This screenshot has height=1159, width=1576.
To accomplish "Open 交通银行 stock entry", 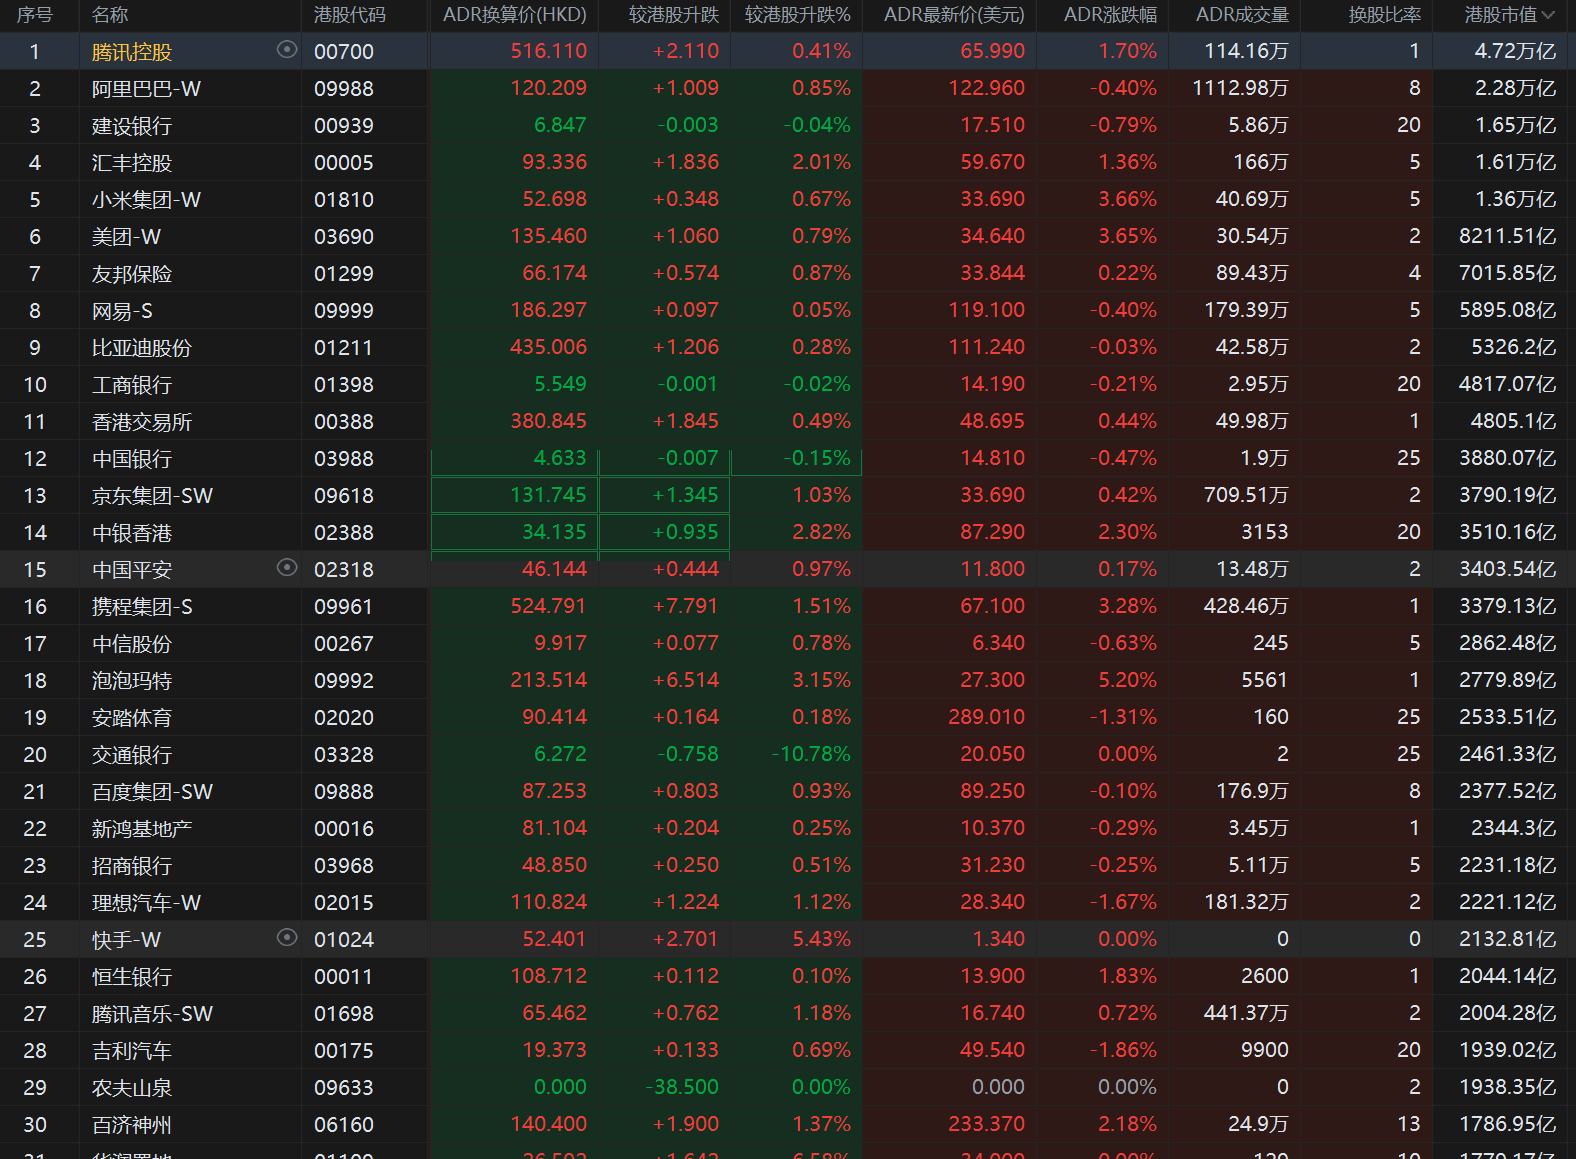I will pos(132,754).
